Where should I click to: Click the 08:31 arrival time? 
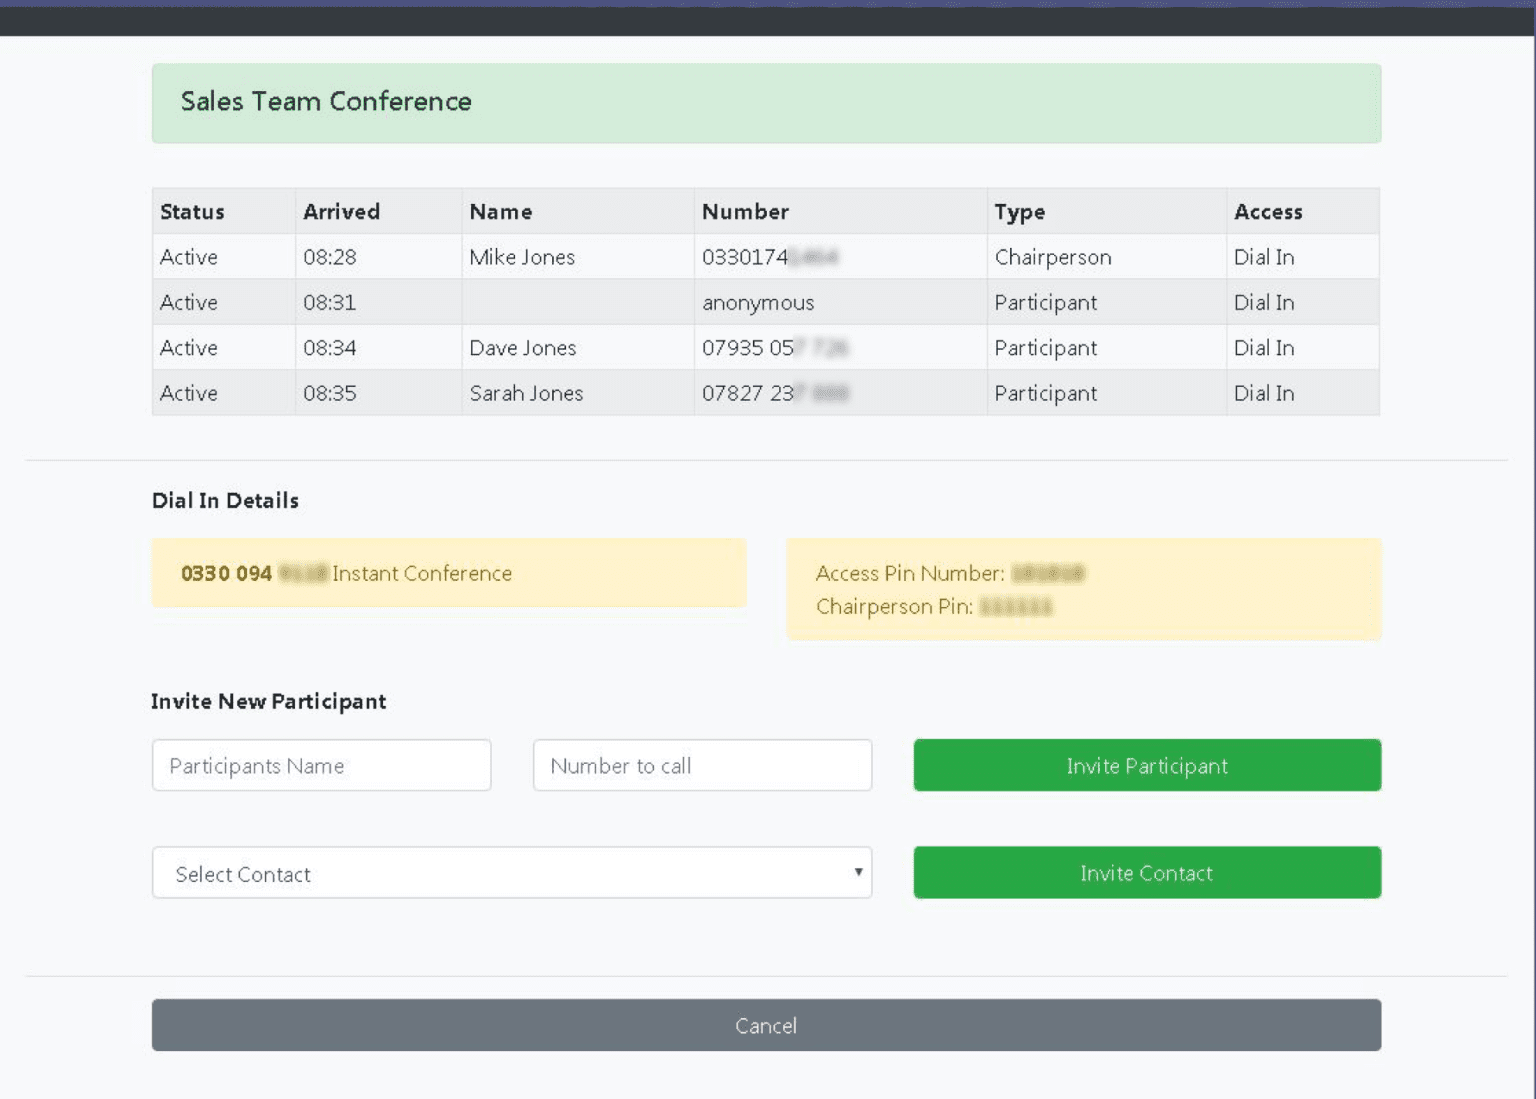coord(330,302)
